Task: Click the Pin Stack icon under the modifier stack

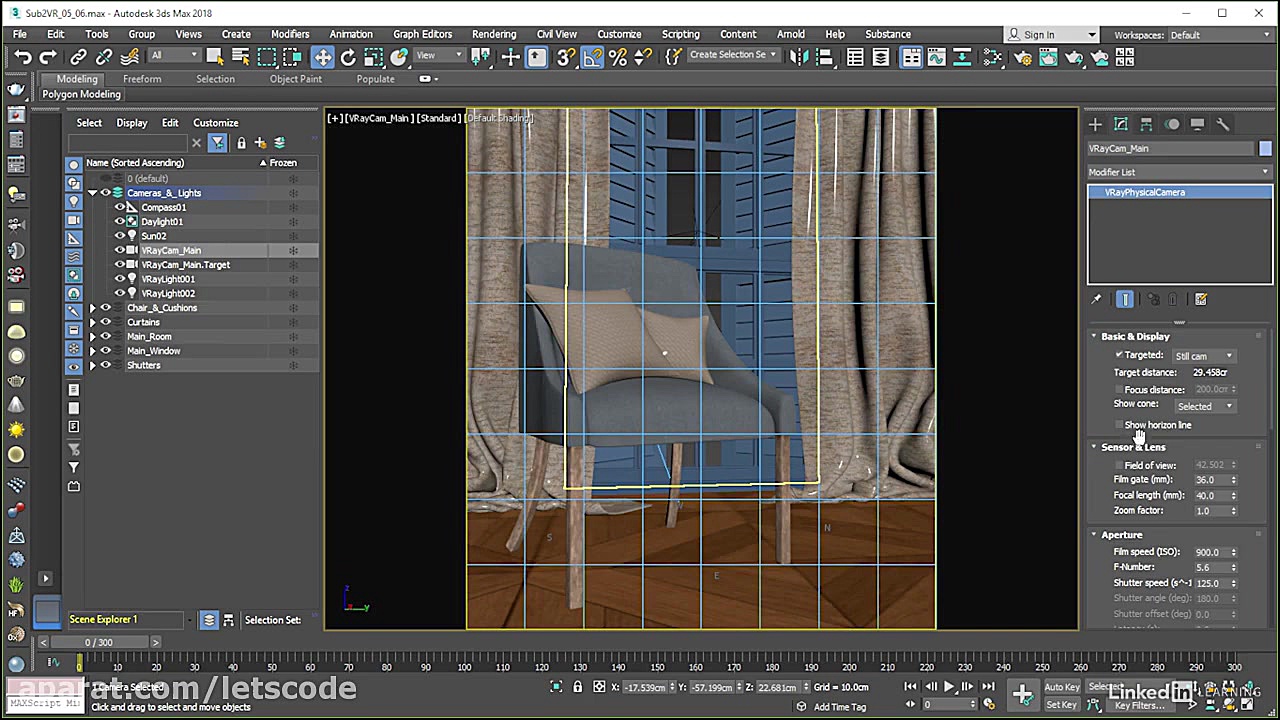Action: (1096, 299)
